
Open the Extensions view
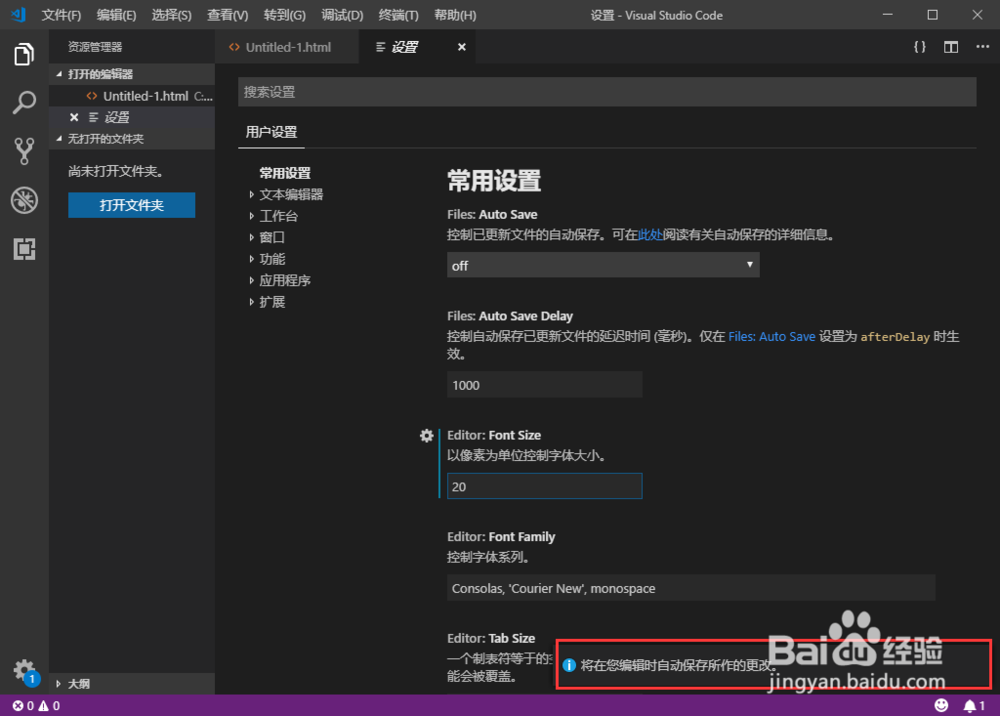tap(24, 249)
